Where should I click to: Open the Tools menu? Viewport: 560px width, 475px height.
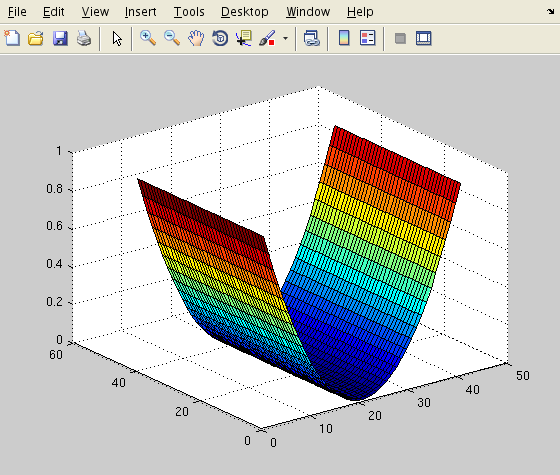click(189, 12)
